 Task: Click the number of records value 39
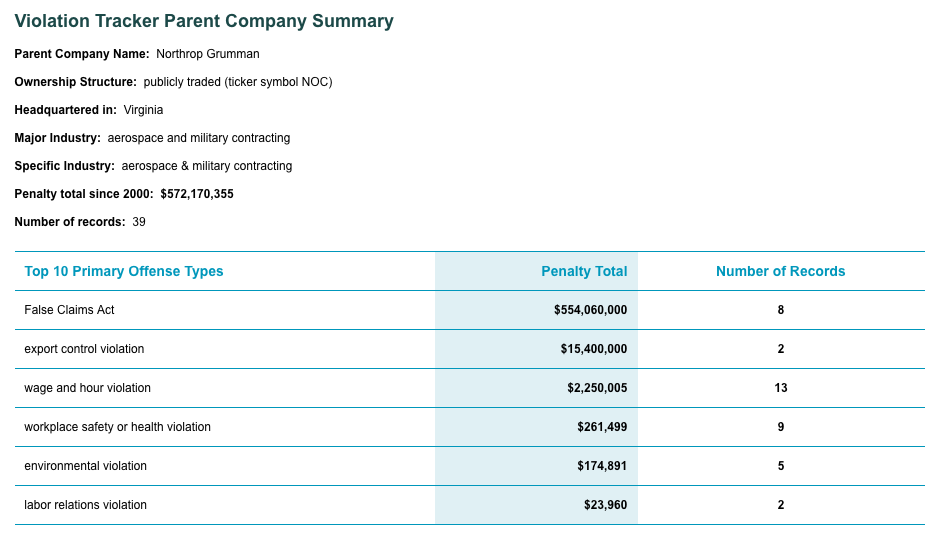(139, 222)
